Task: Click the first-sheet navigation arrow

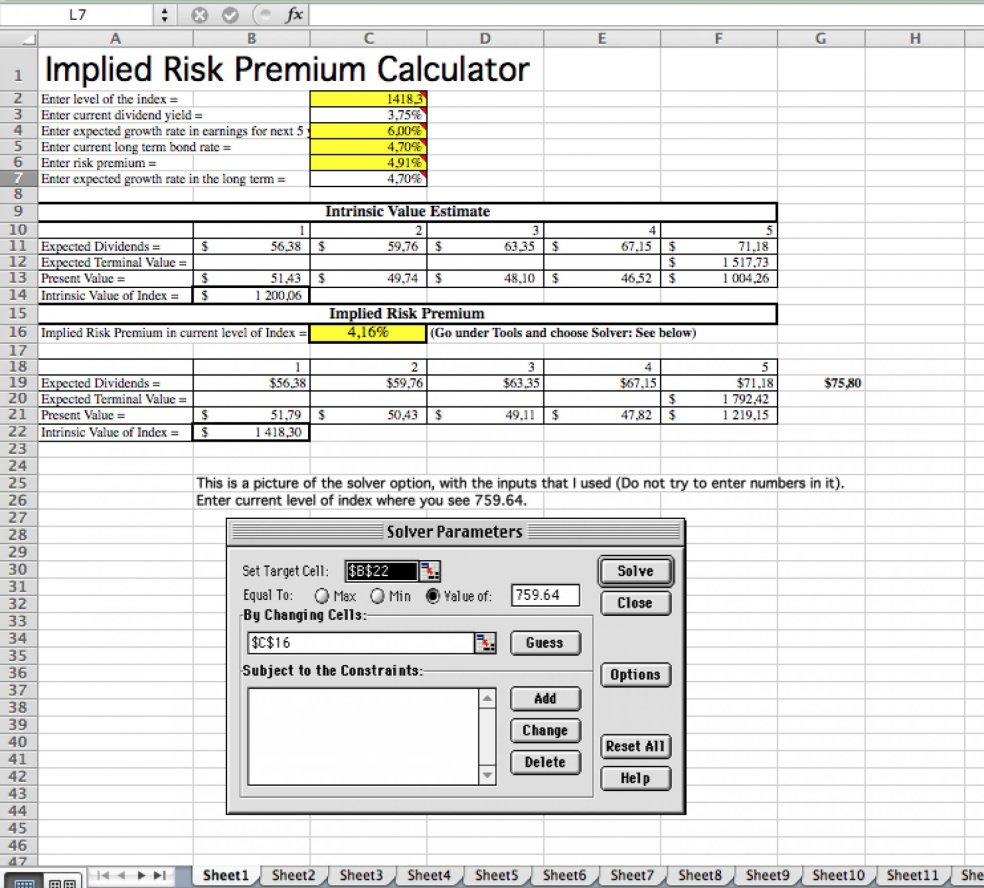Action: pos(102,875)
